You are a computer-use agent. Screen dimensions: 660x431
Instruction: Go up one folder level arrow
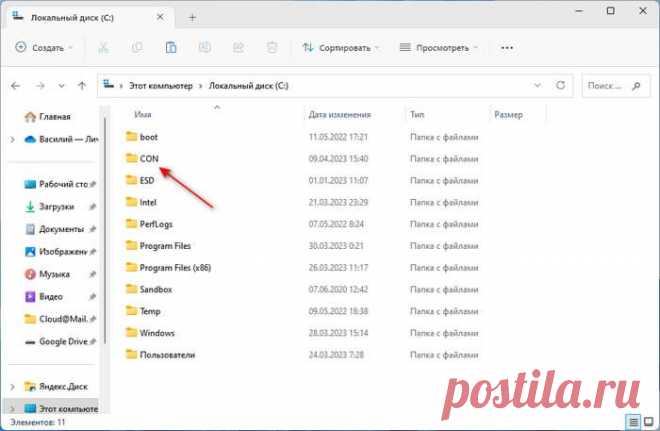tap(82, 86)
